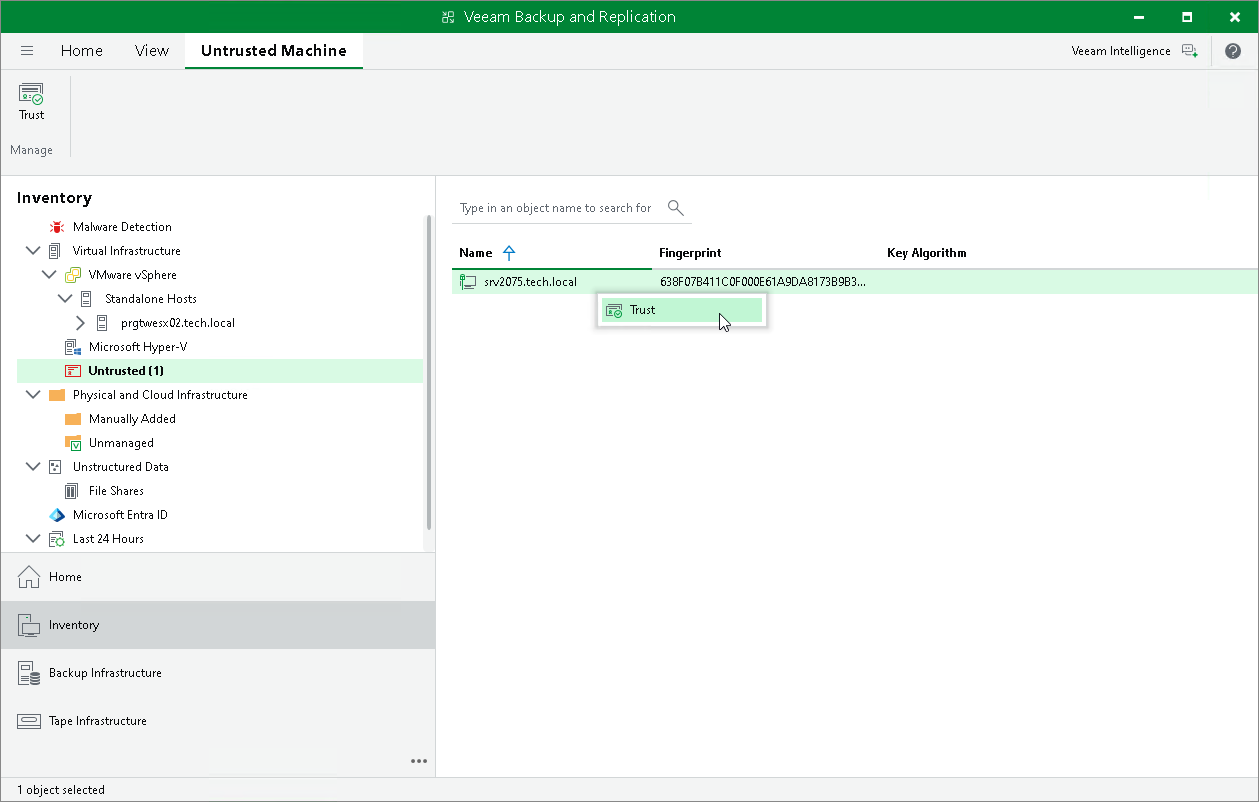Select srv2075.tech.local row

[x=855, y=282]
